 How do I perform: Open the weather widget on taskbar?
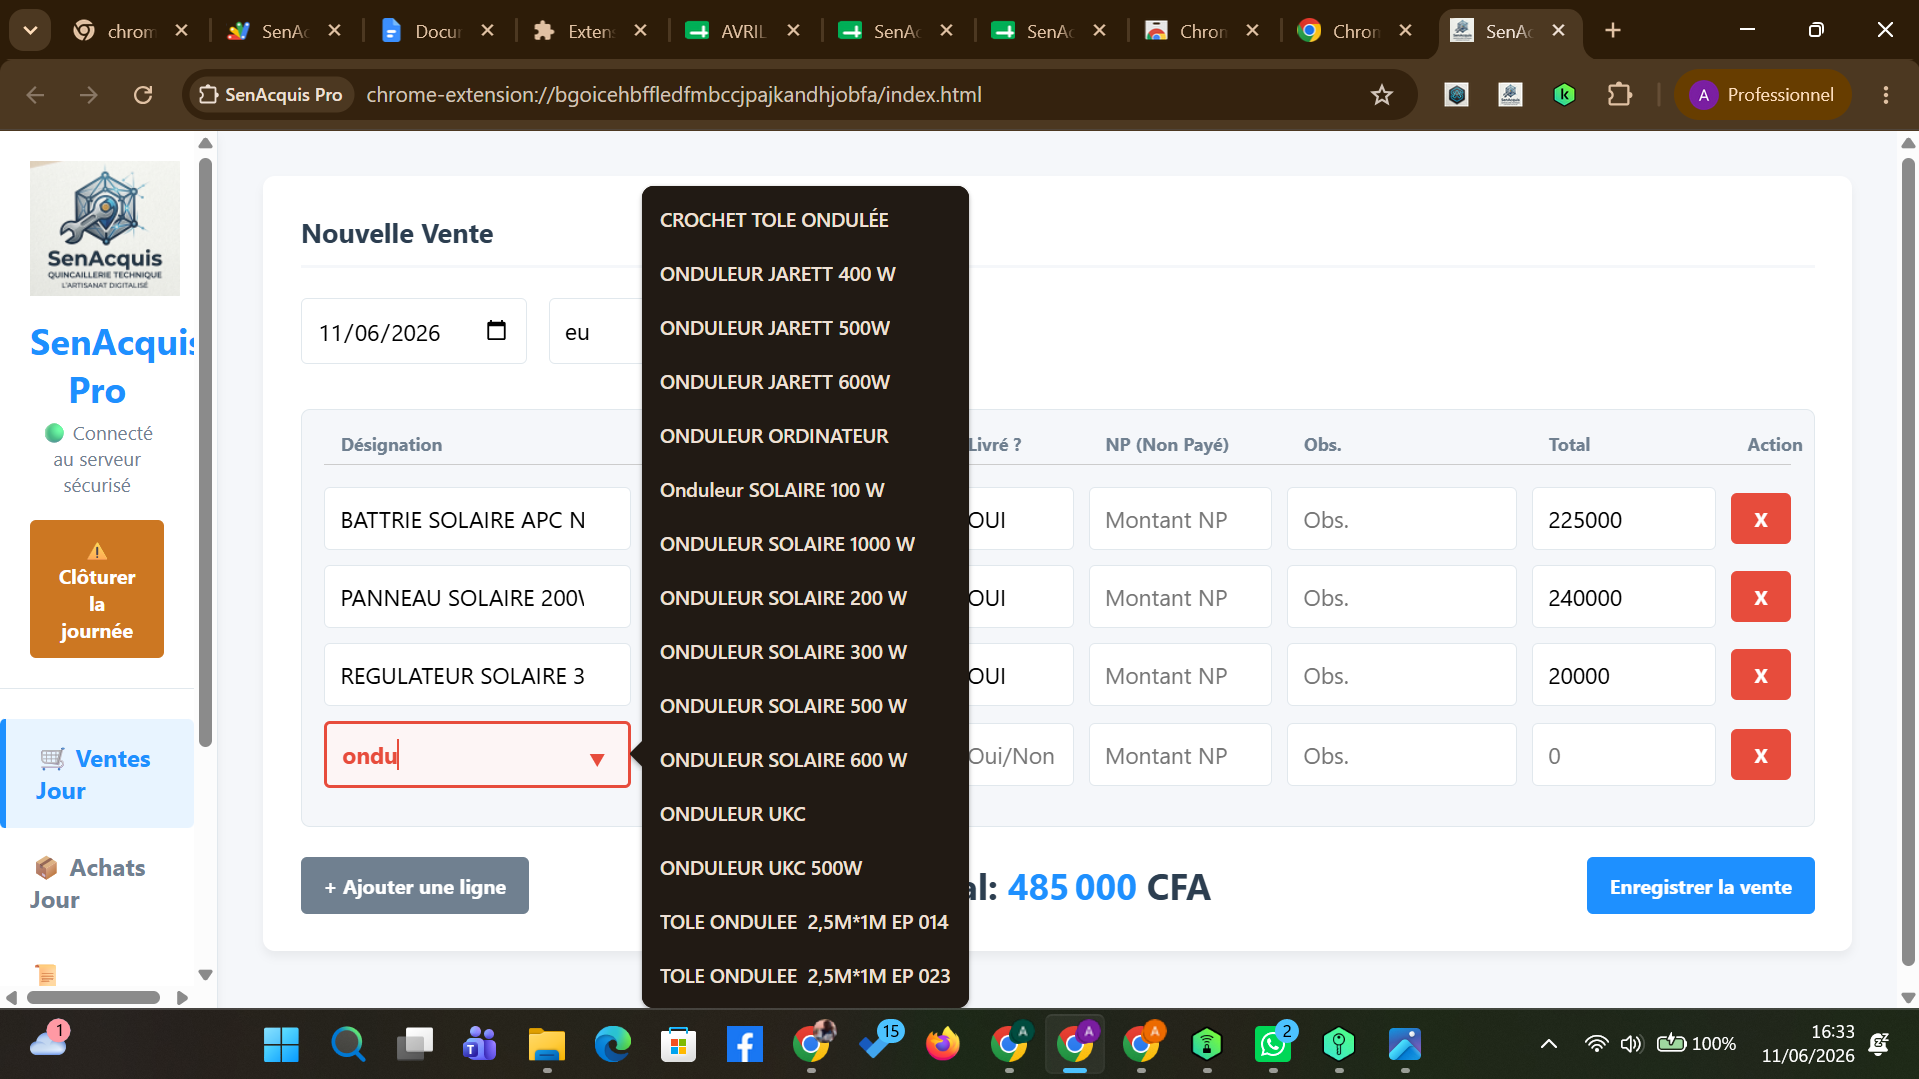48,1040
